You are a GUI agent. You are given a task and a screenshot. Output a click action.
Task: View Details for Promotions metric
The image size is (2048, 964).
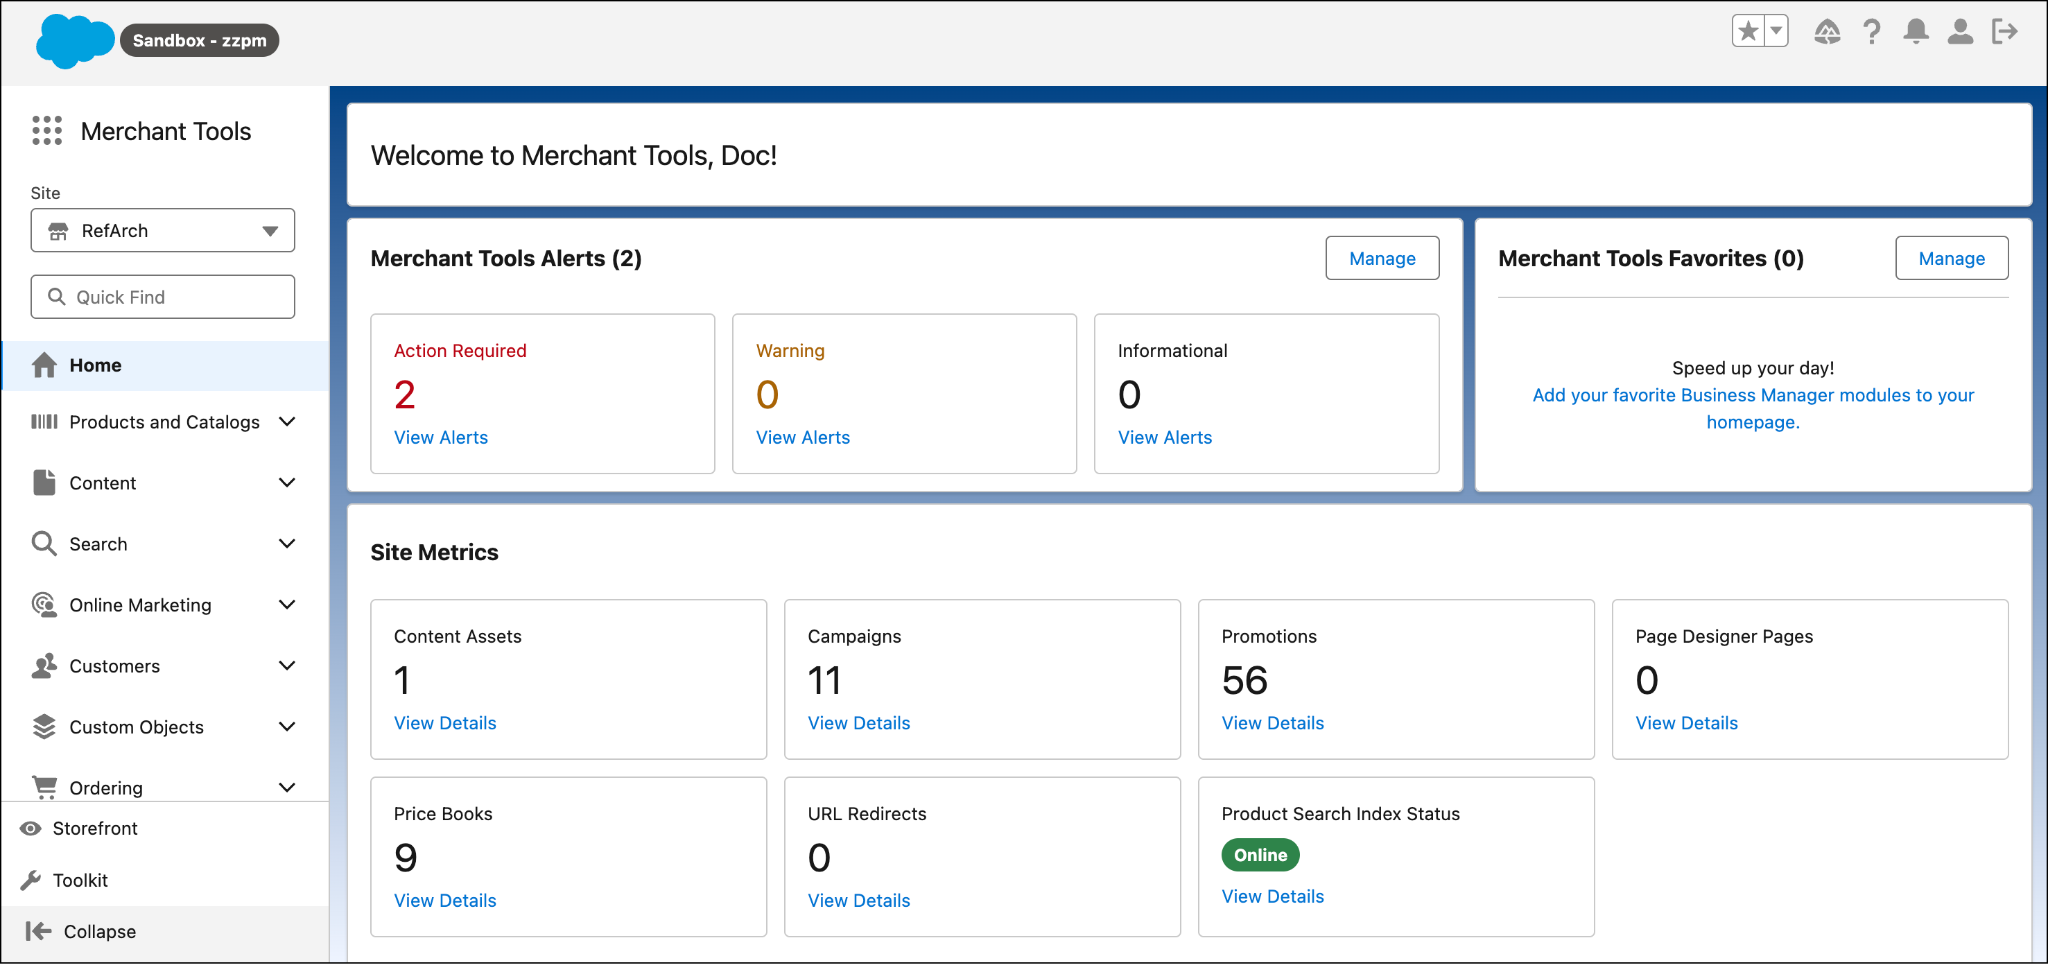(1272, 723)
